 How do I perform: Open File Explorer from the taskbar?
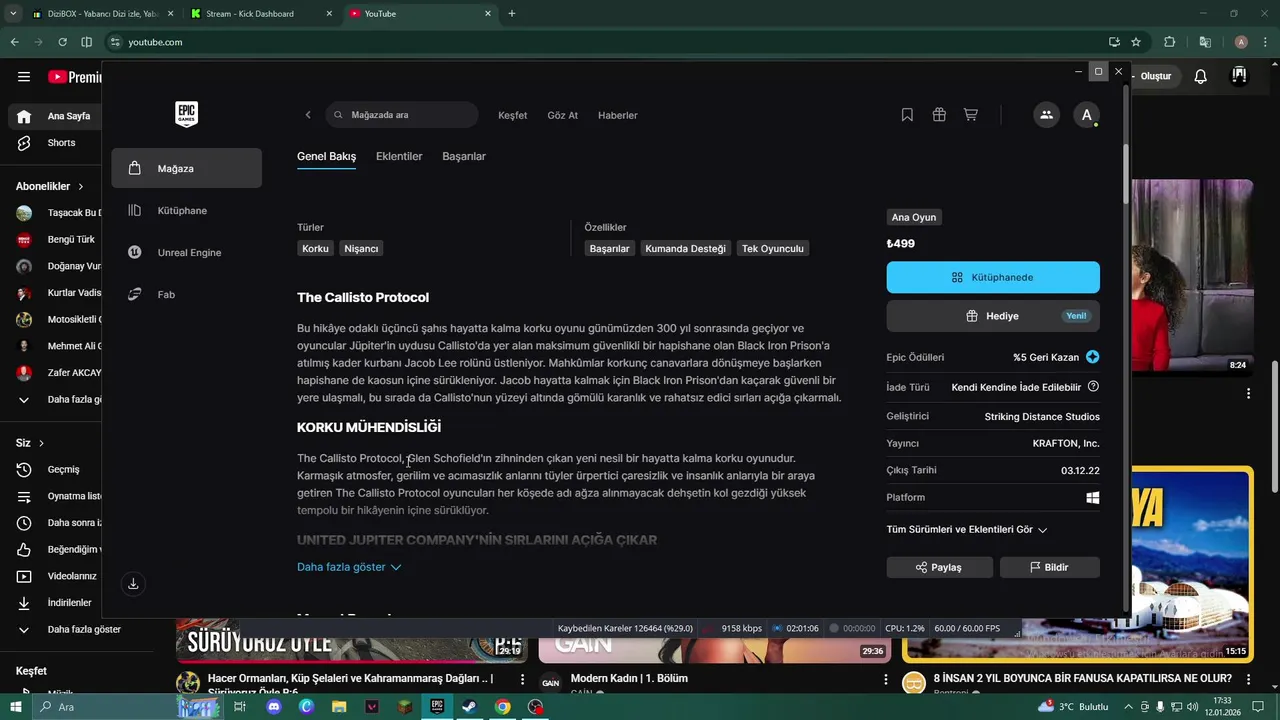tap(339, 707)
